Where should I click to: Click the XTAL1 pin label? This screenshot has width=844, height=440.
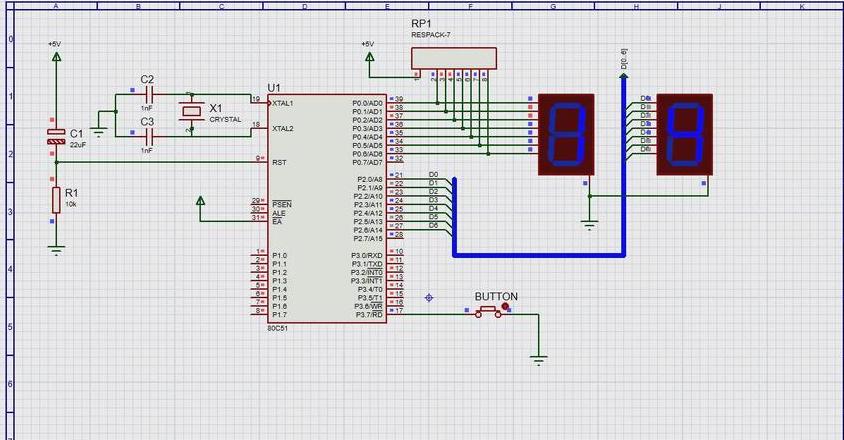pos(283,103)
